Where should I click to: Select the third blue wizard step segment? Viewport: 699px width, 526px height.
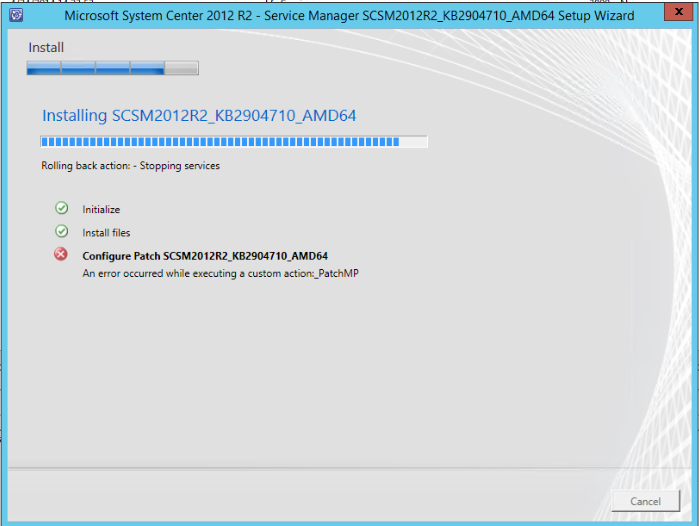tap(112, 69)
